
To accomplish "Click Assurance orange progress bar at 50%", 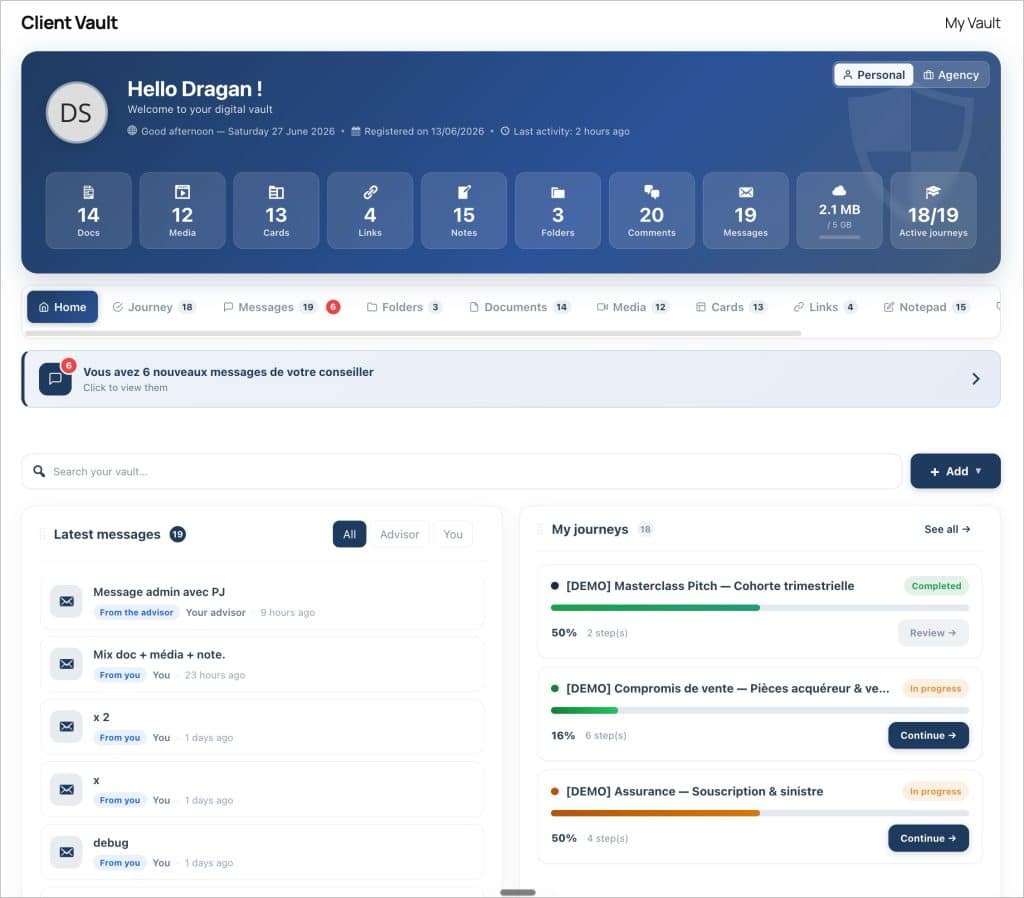I will 760,813.
